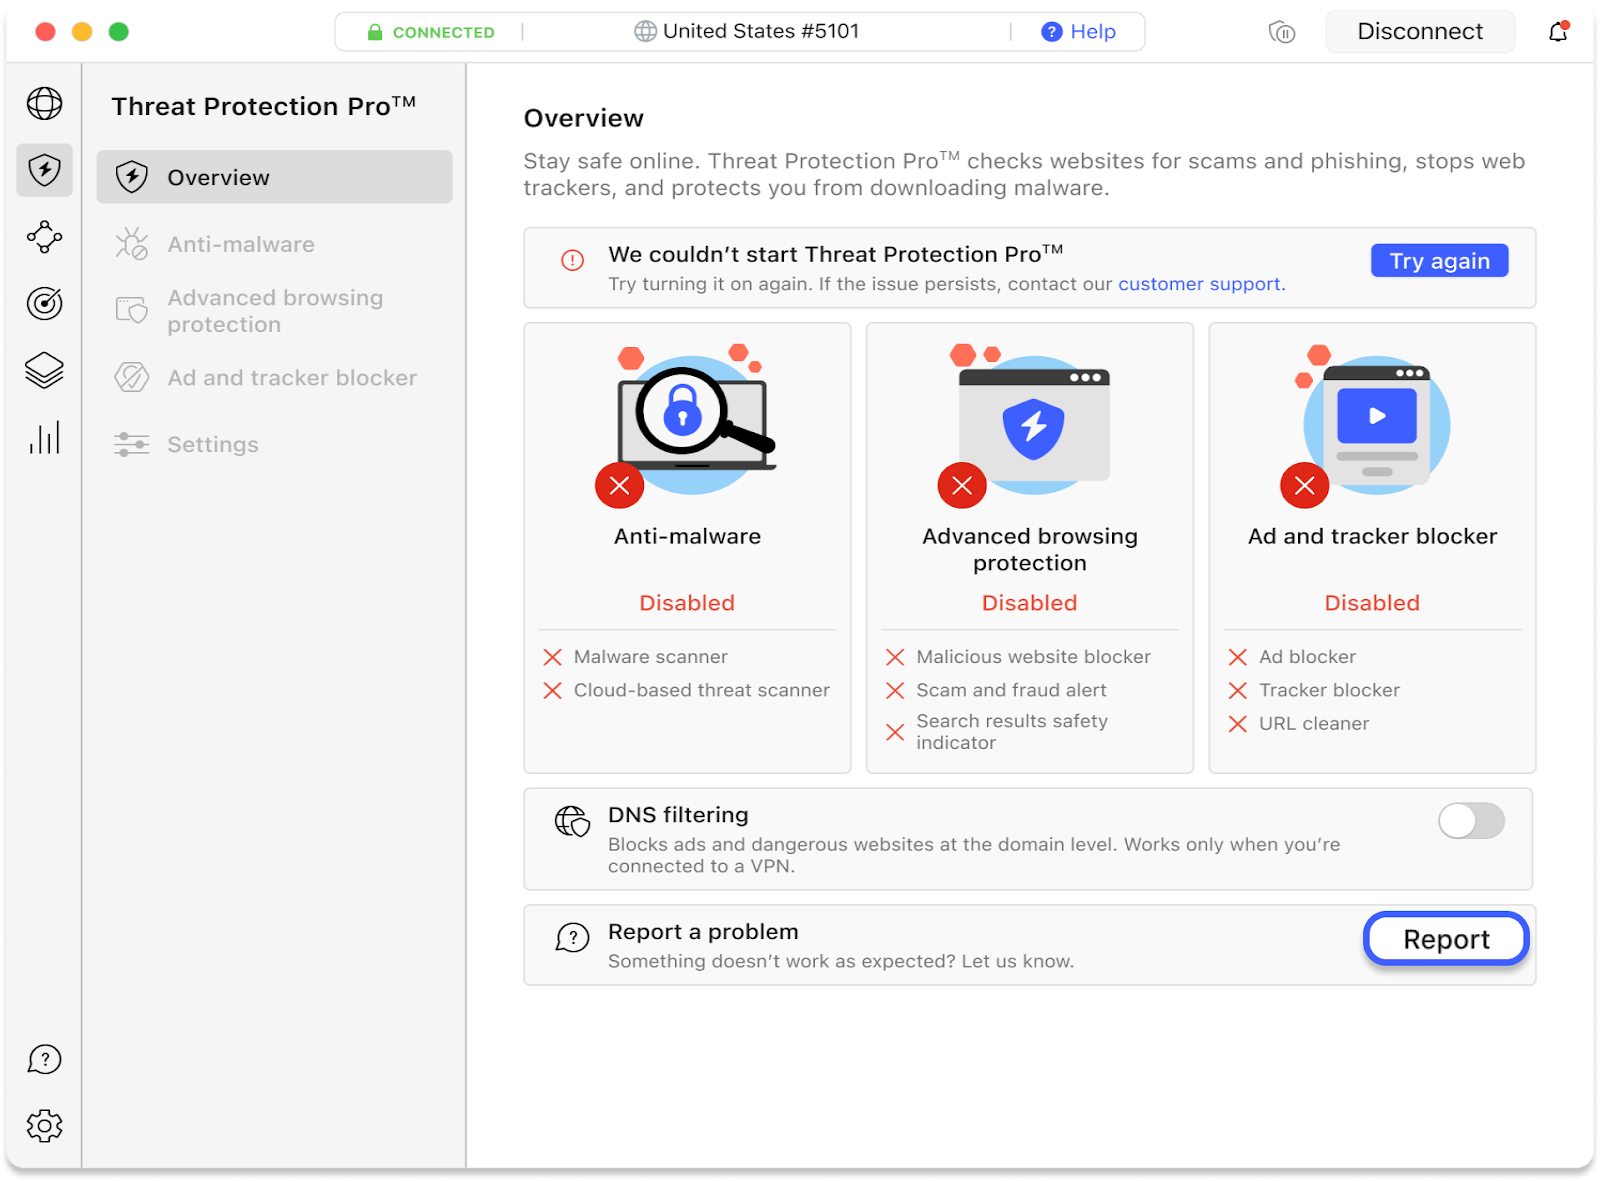
Task: Open Ad and tracker blocker section
Action: [x=292, y=377]
